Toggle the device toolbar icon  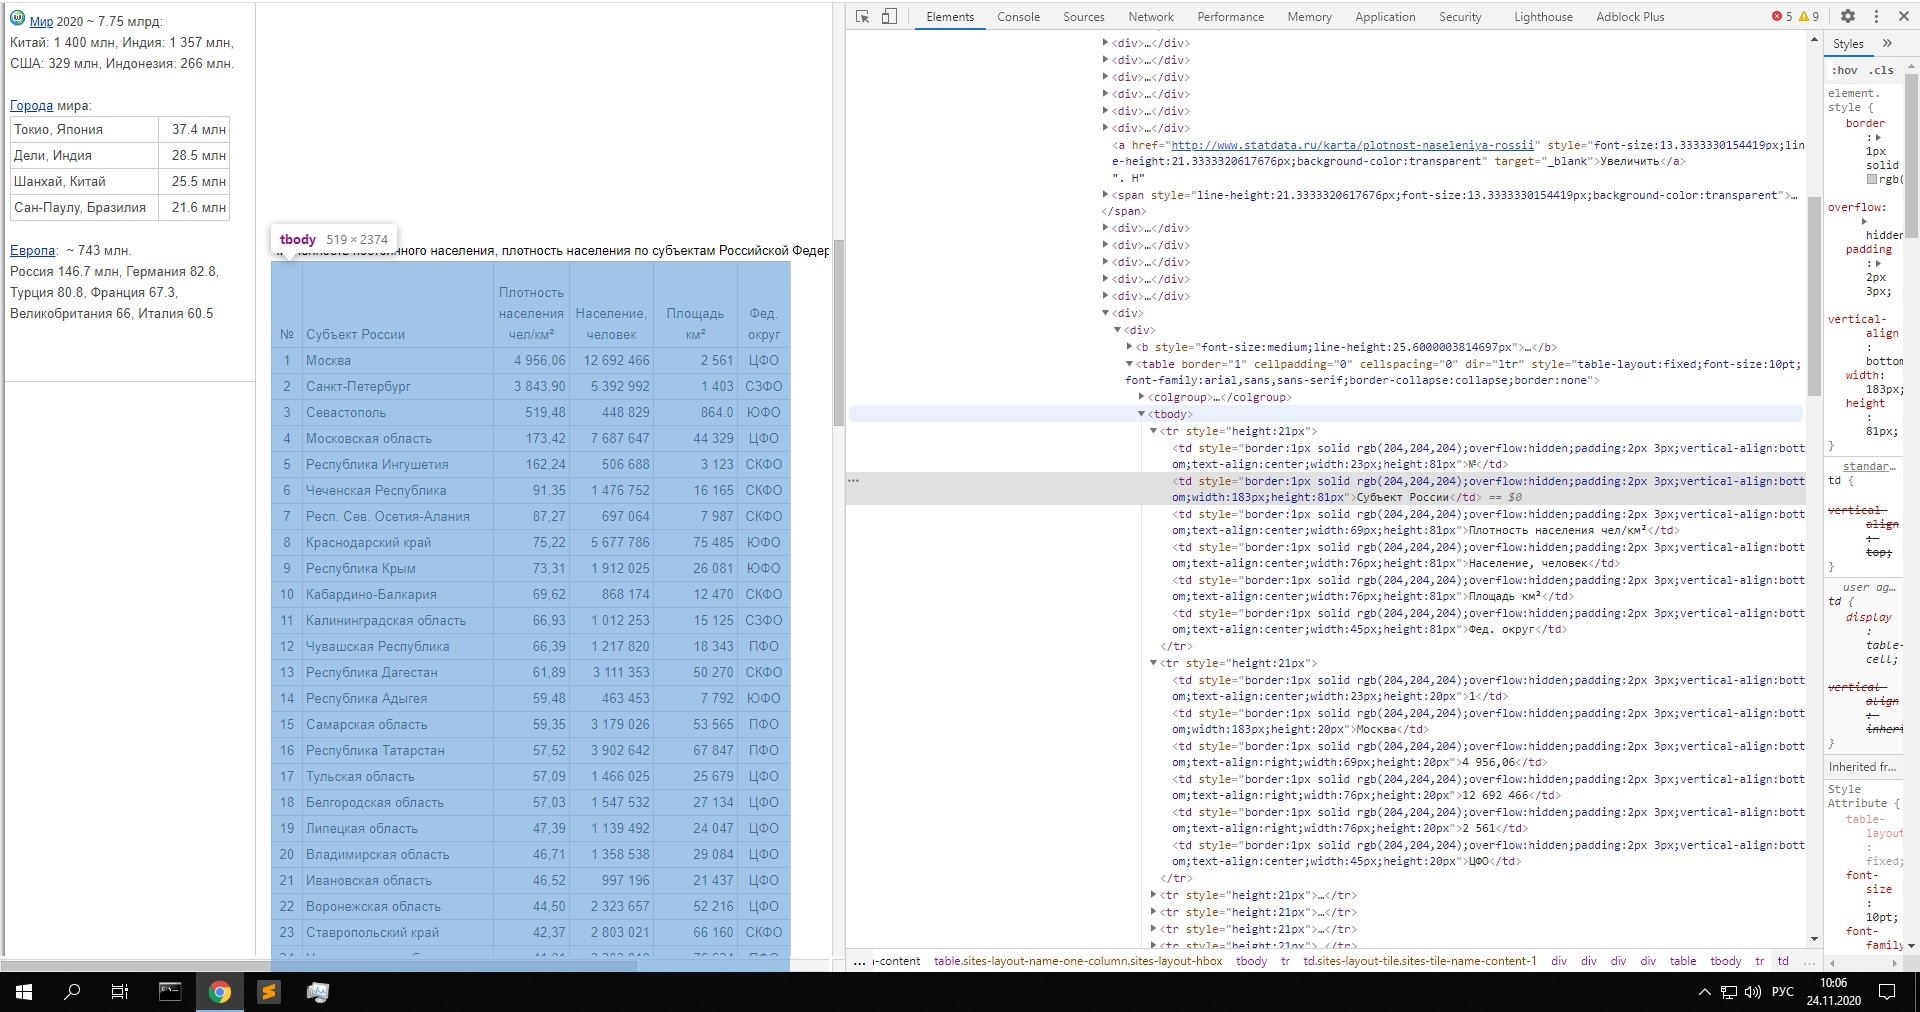coord(889,16)
